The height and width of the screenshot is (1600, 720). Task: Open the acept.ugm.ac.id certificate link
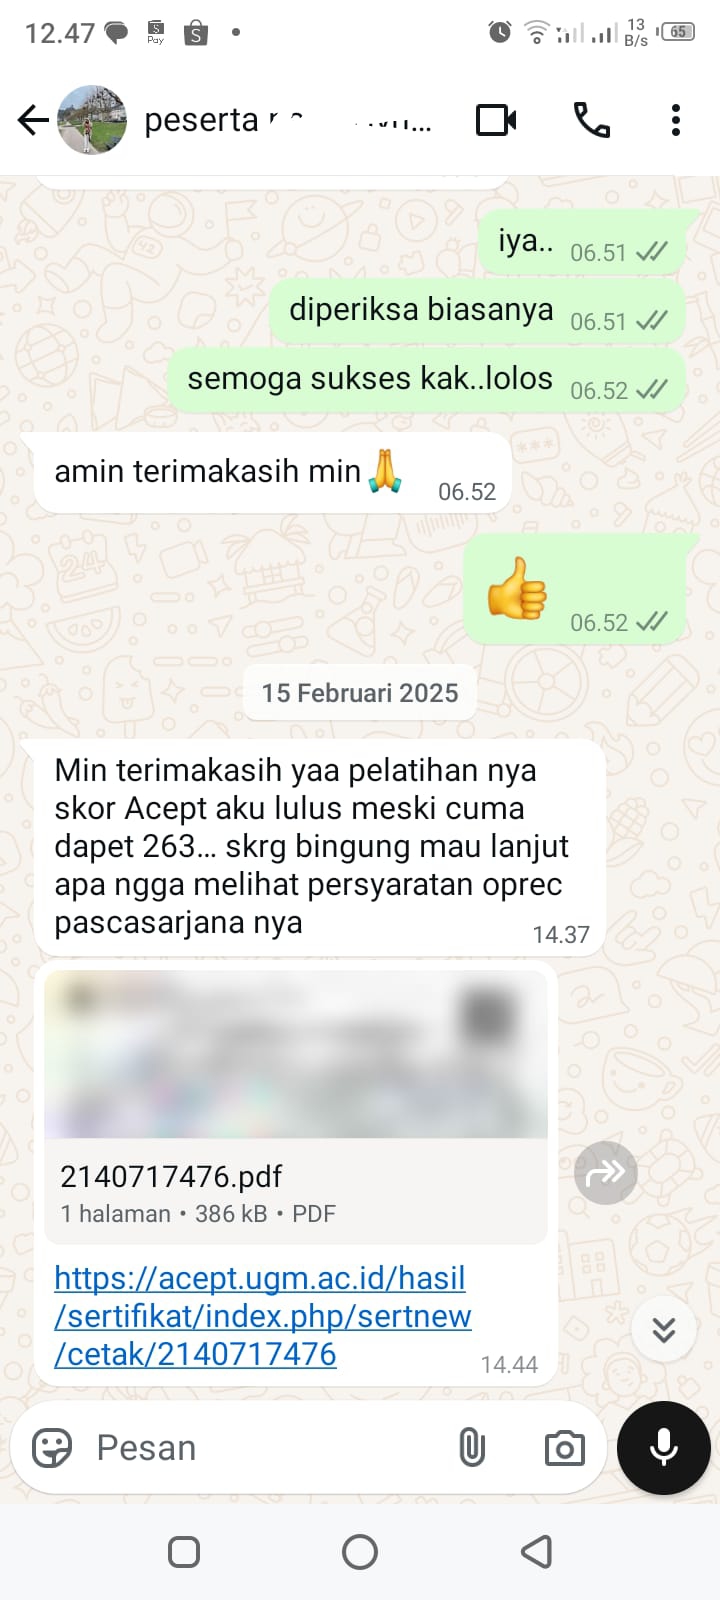pyautogui.click(x=263, y=1316)
